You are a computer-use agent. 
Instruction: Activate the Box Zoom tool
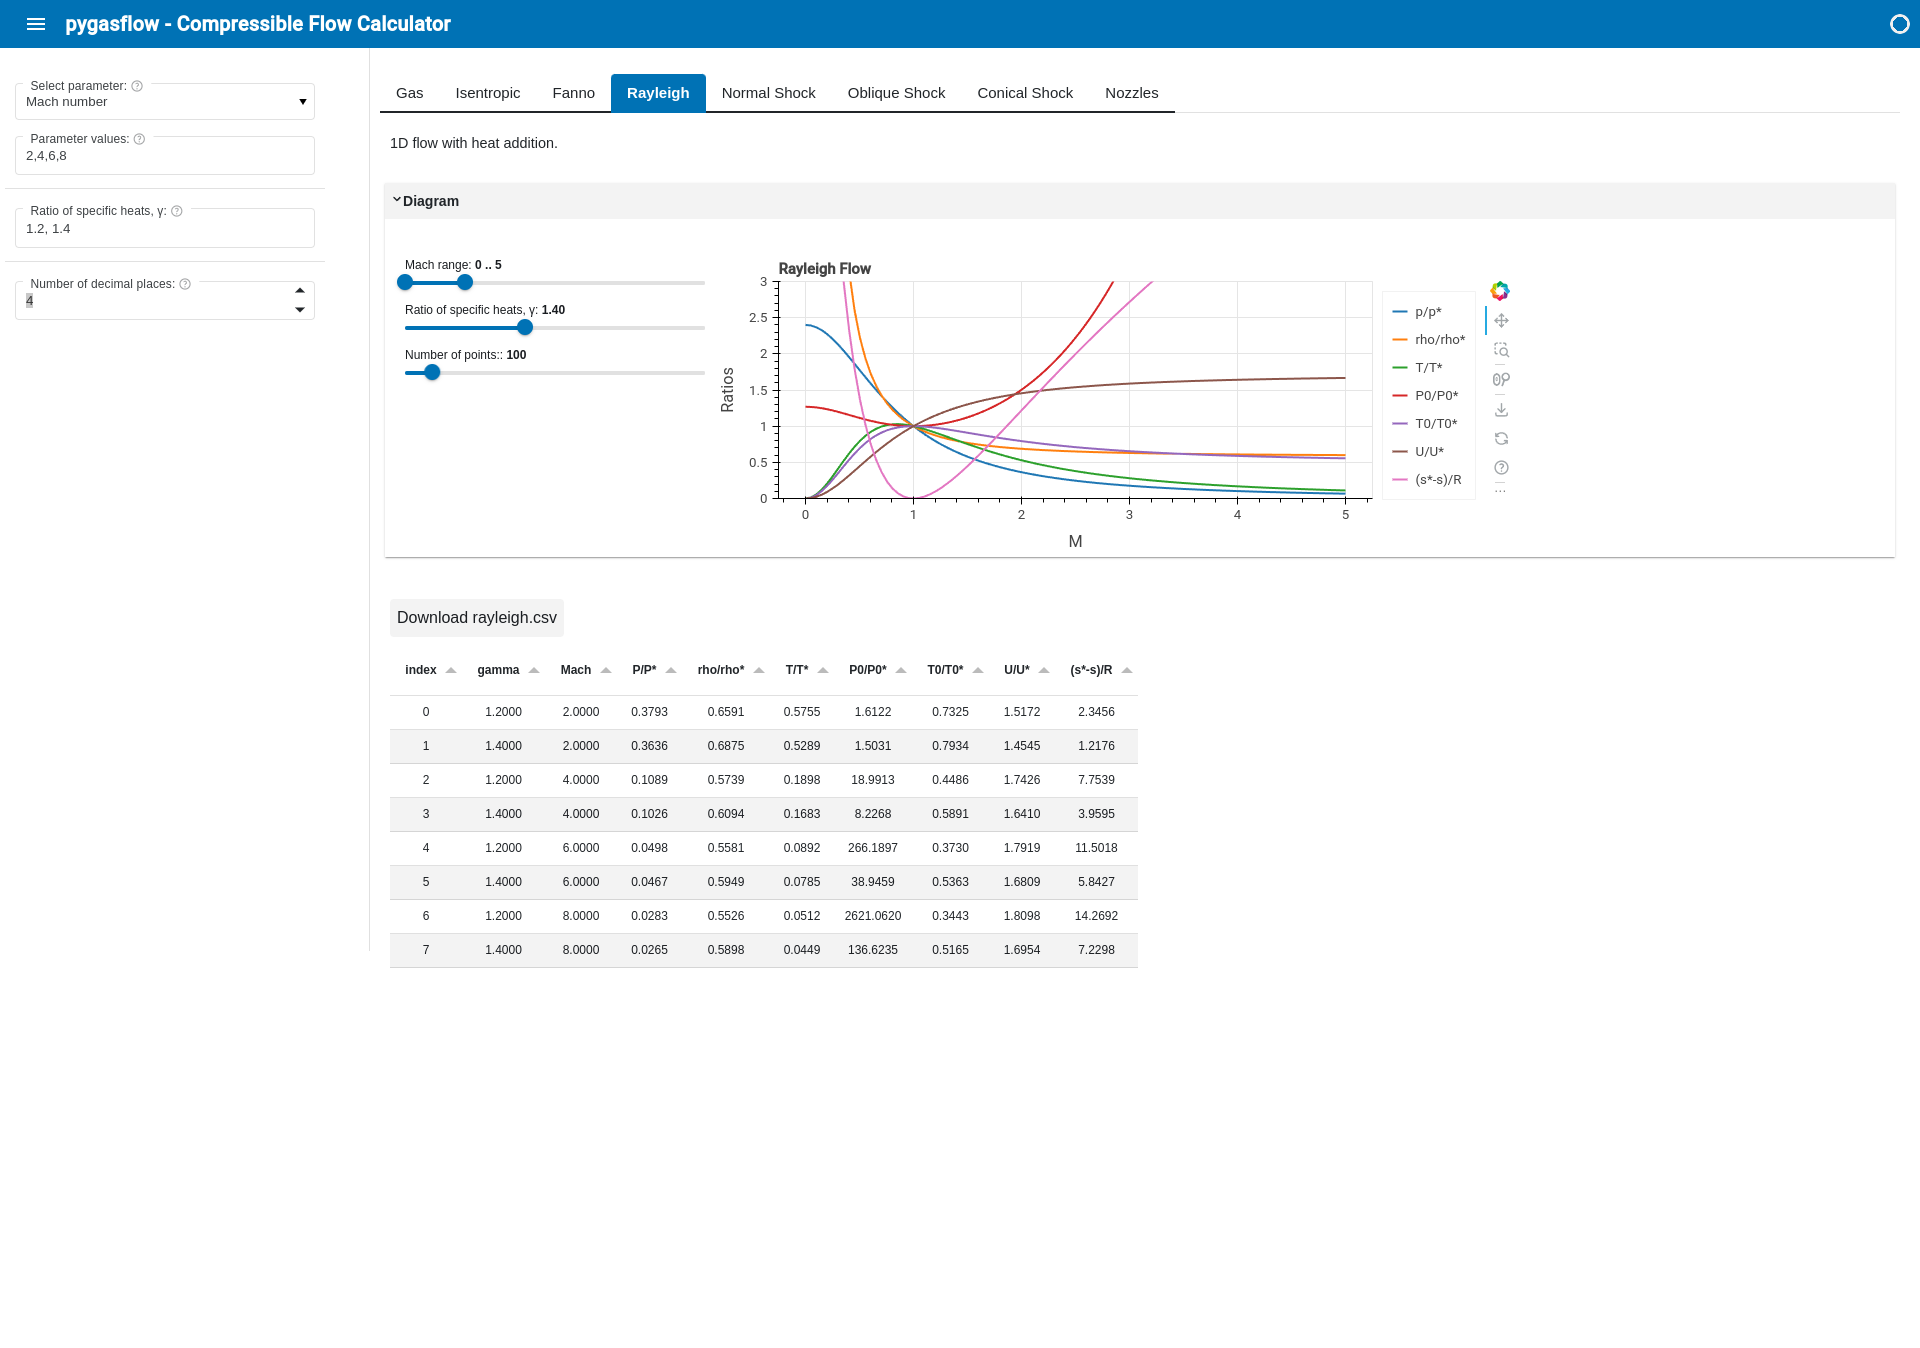pos(1501,350)
